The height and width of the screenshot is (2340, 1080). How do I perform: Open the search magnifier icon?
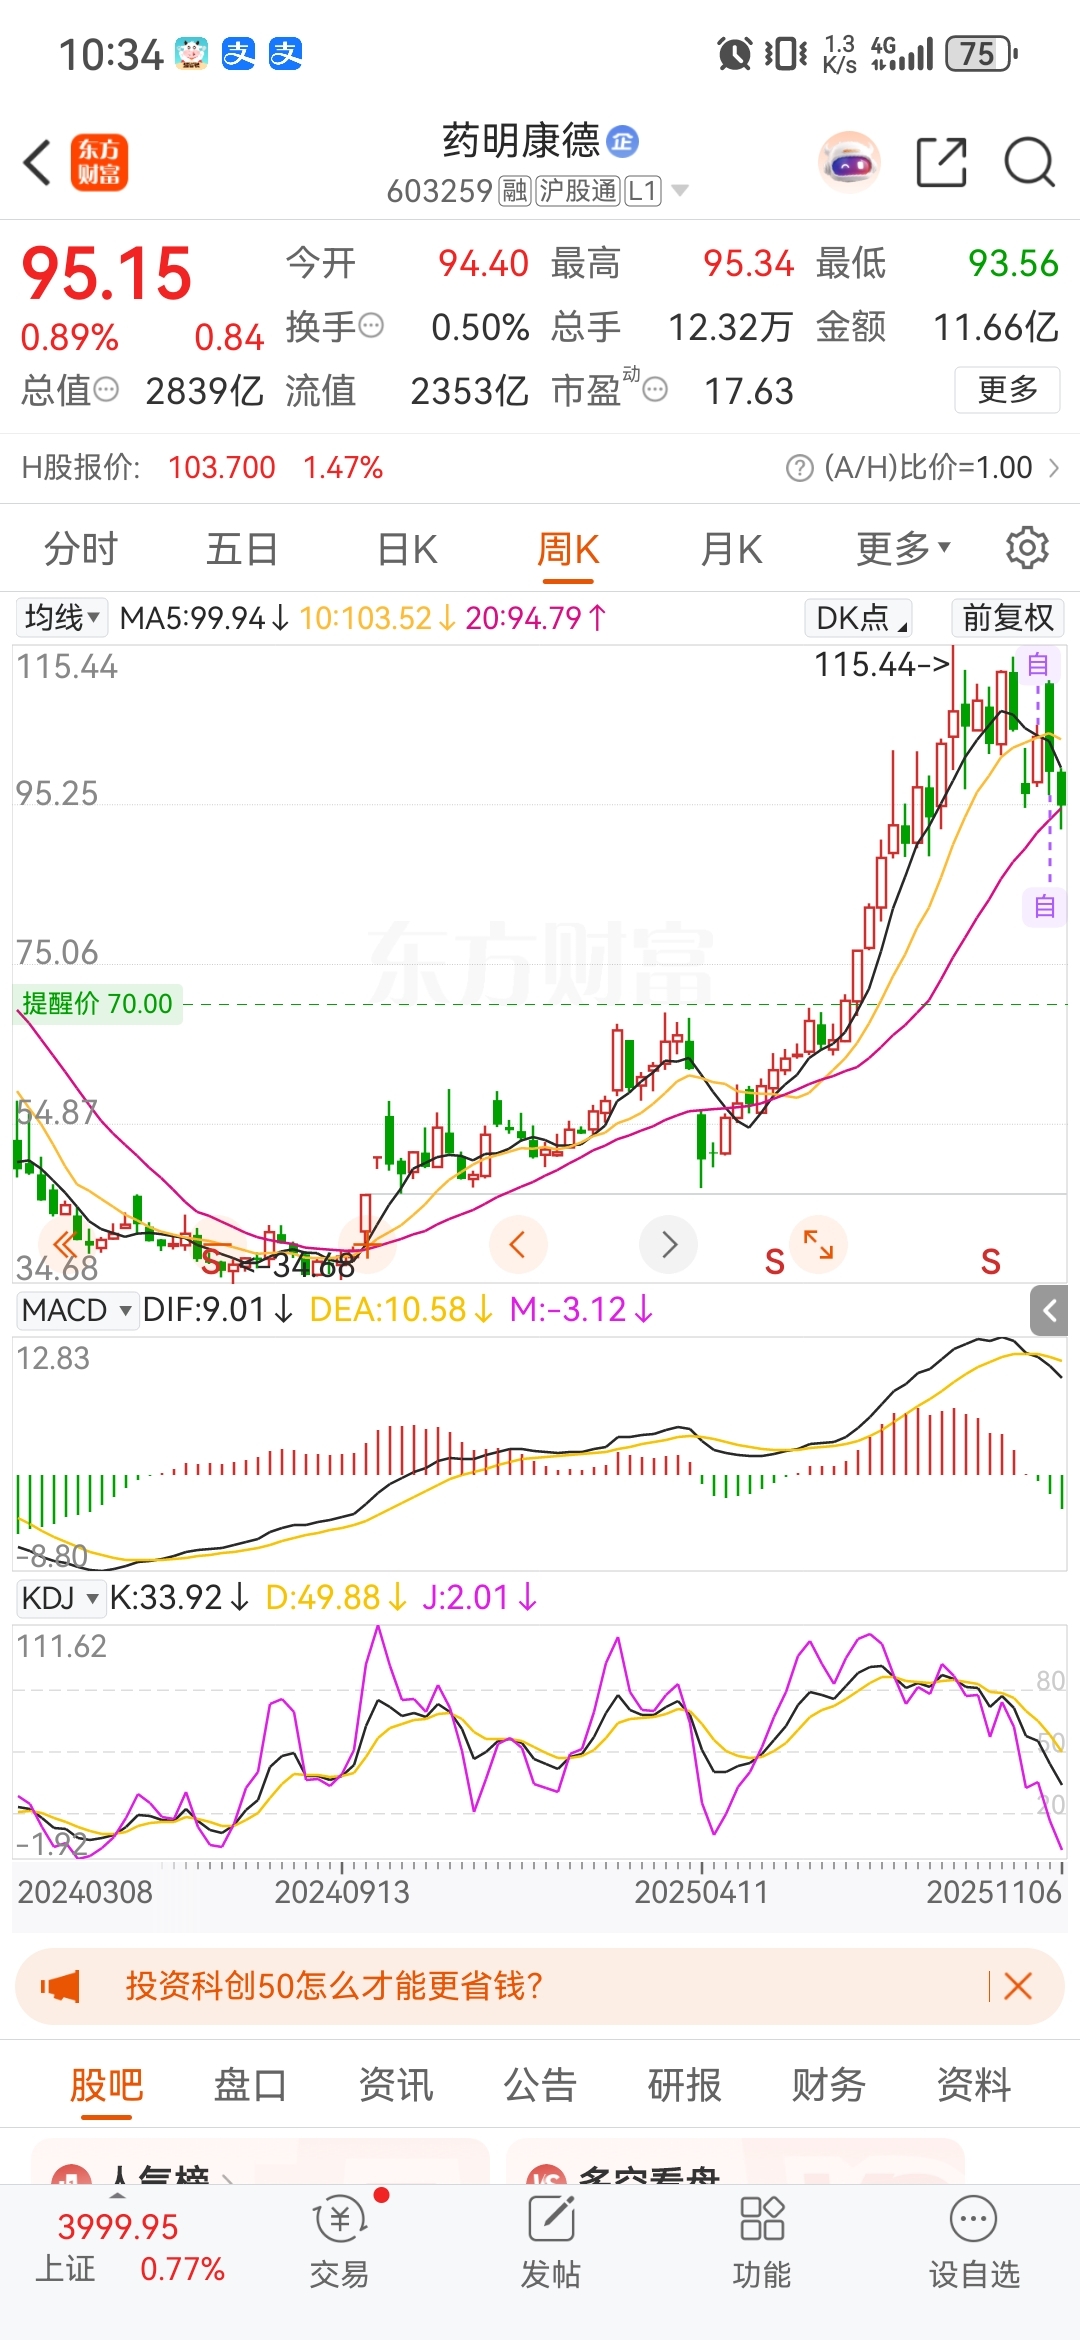[x=1029, y=162]
